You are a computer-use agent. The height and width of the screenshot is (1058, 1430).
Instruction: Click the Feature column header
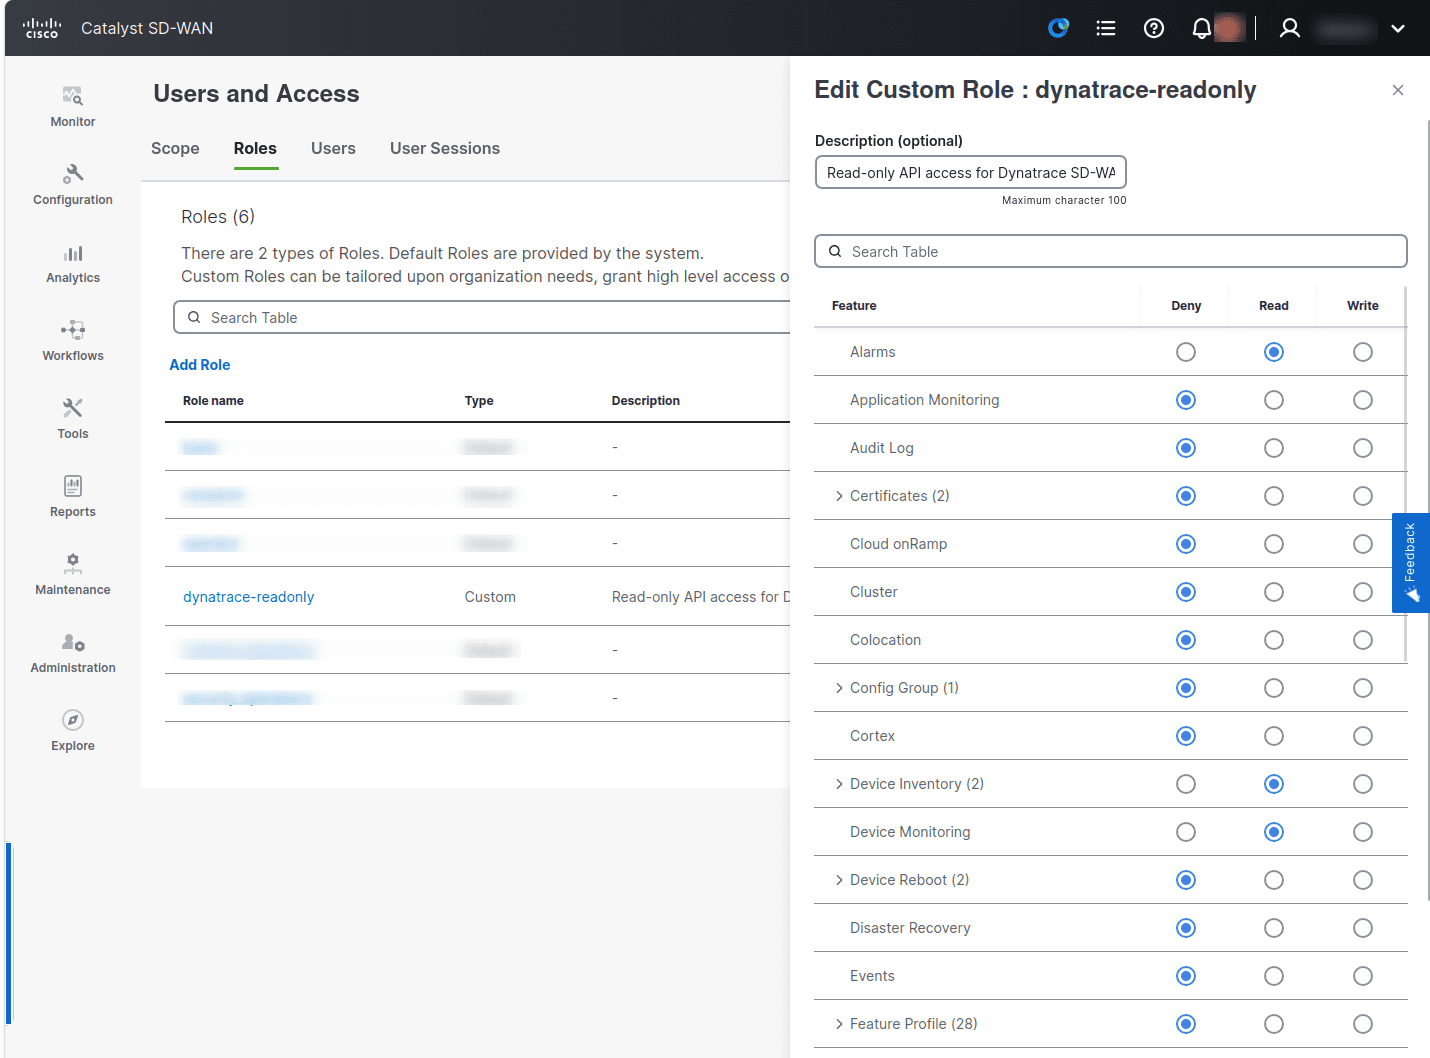tap(854, 306)
